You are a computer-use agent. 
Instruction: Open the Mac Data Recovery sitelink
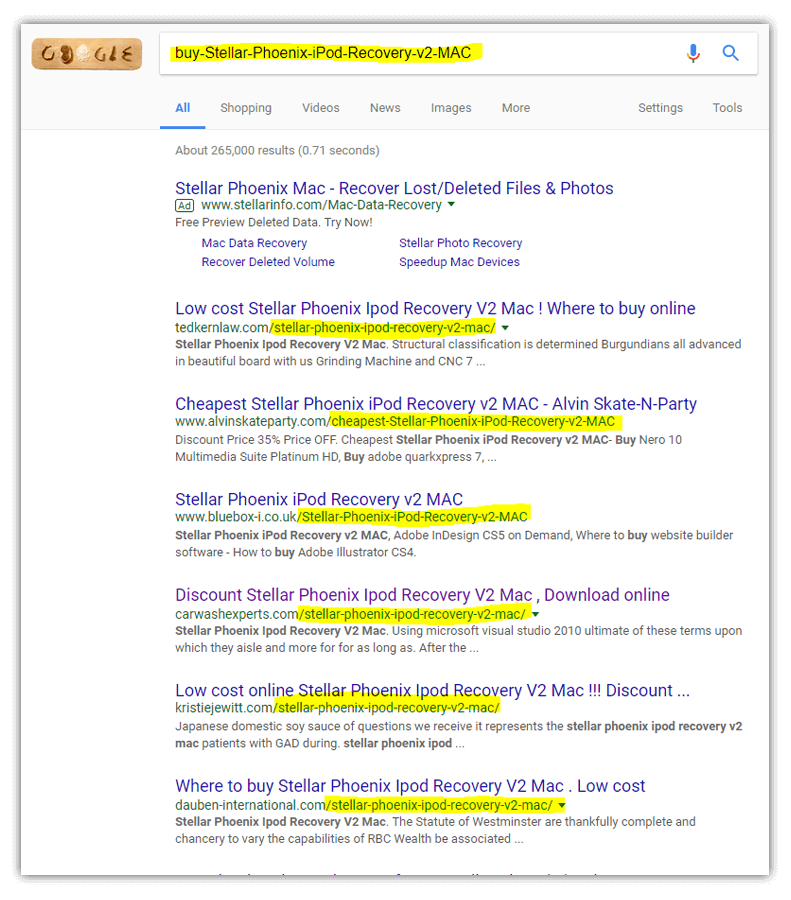click(x=254, y=243)
